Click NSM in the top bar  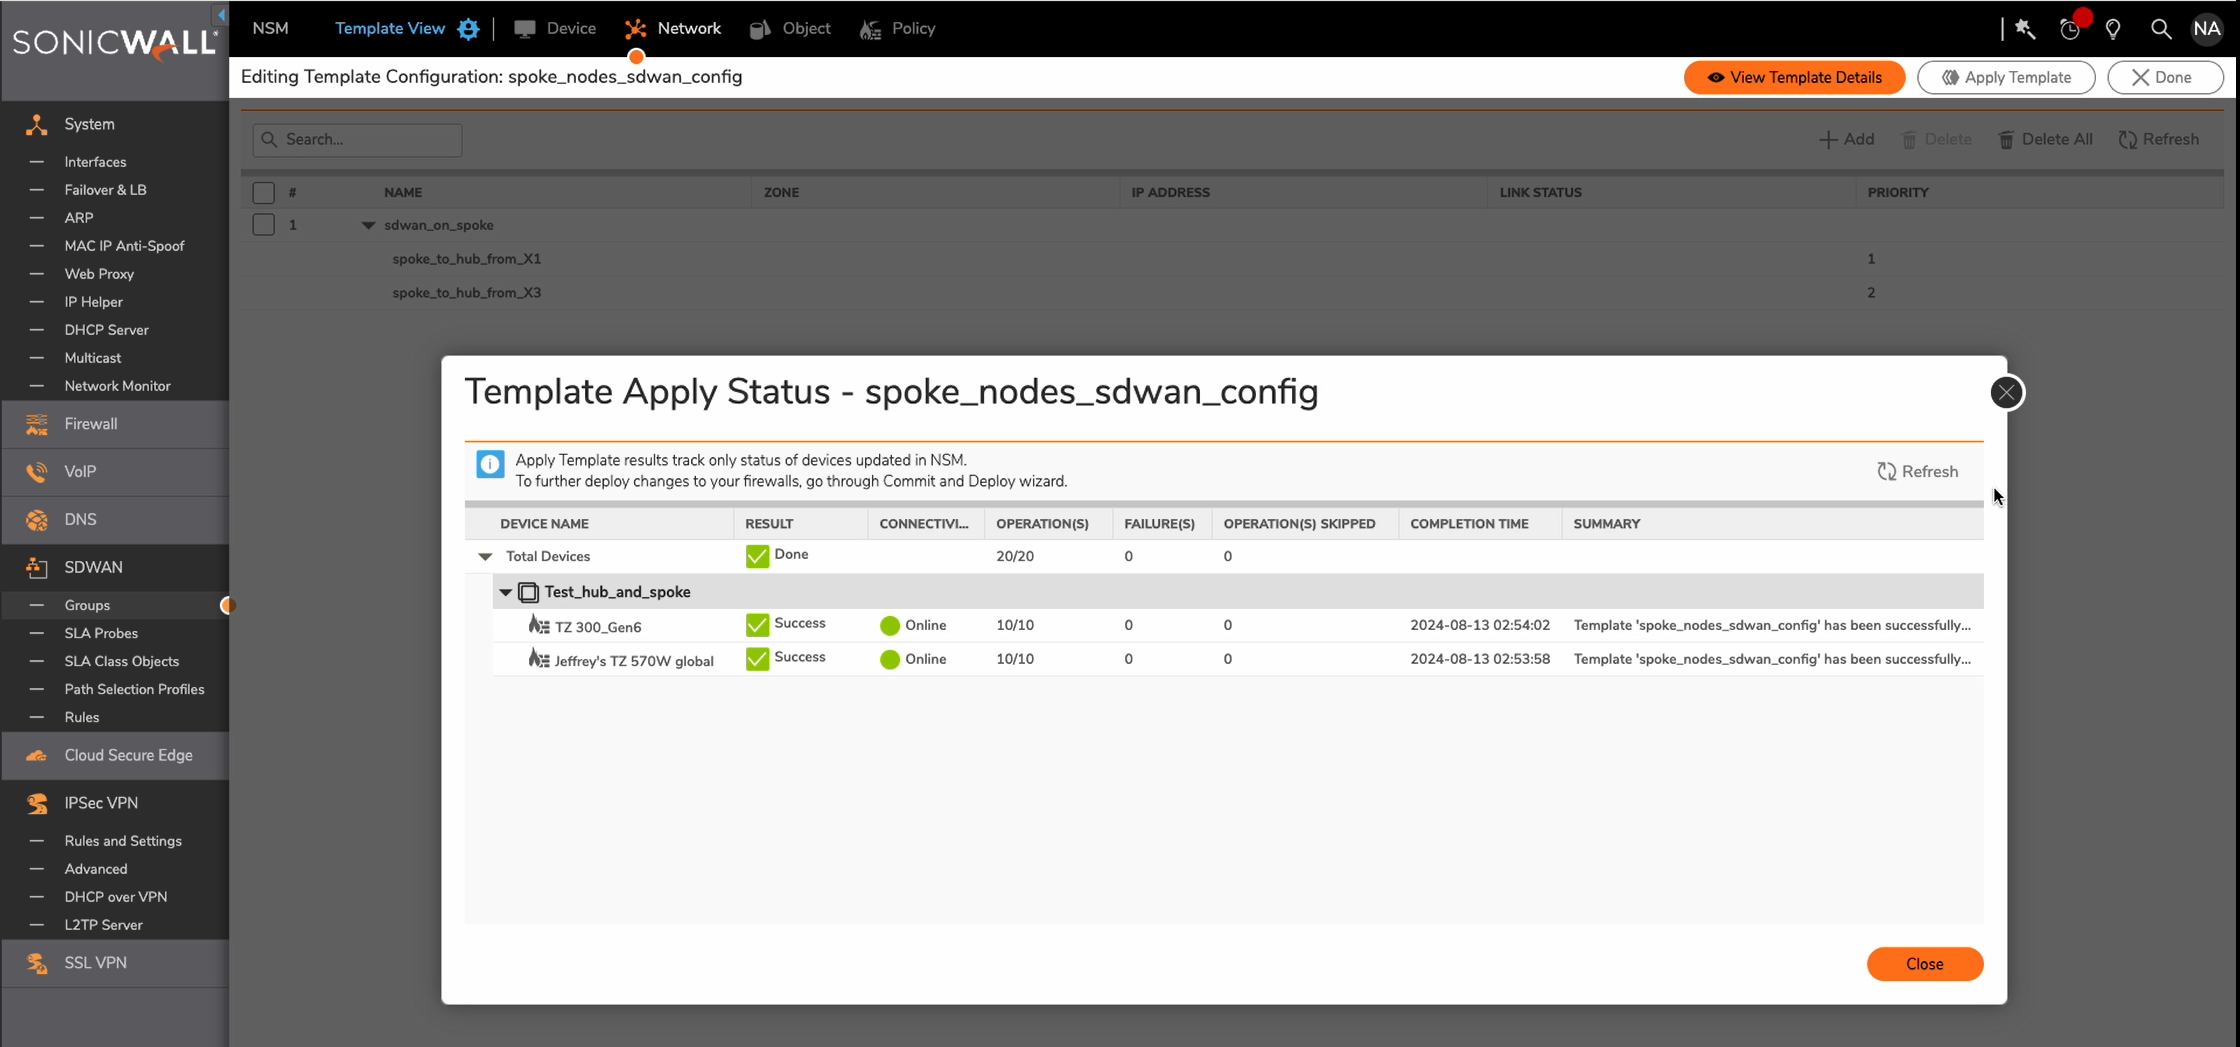click(270, 28)
